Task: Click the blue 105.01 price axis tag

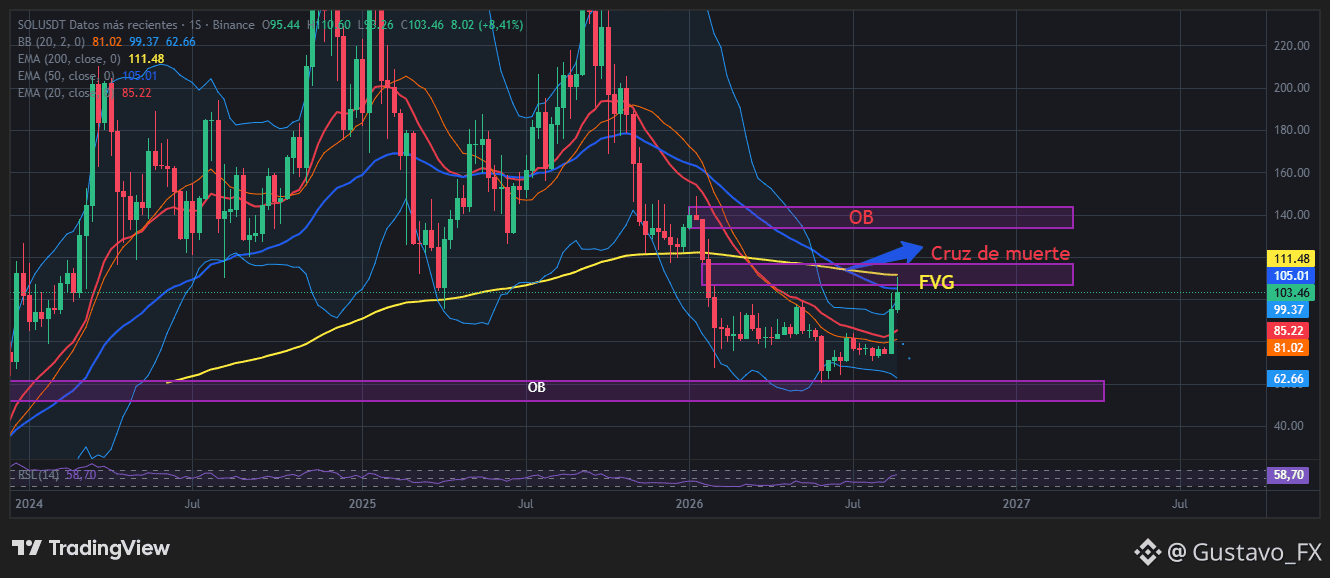Action: [x=1289, y=275]
